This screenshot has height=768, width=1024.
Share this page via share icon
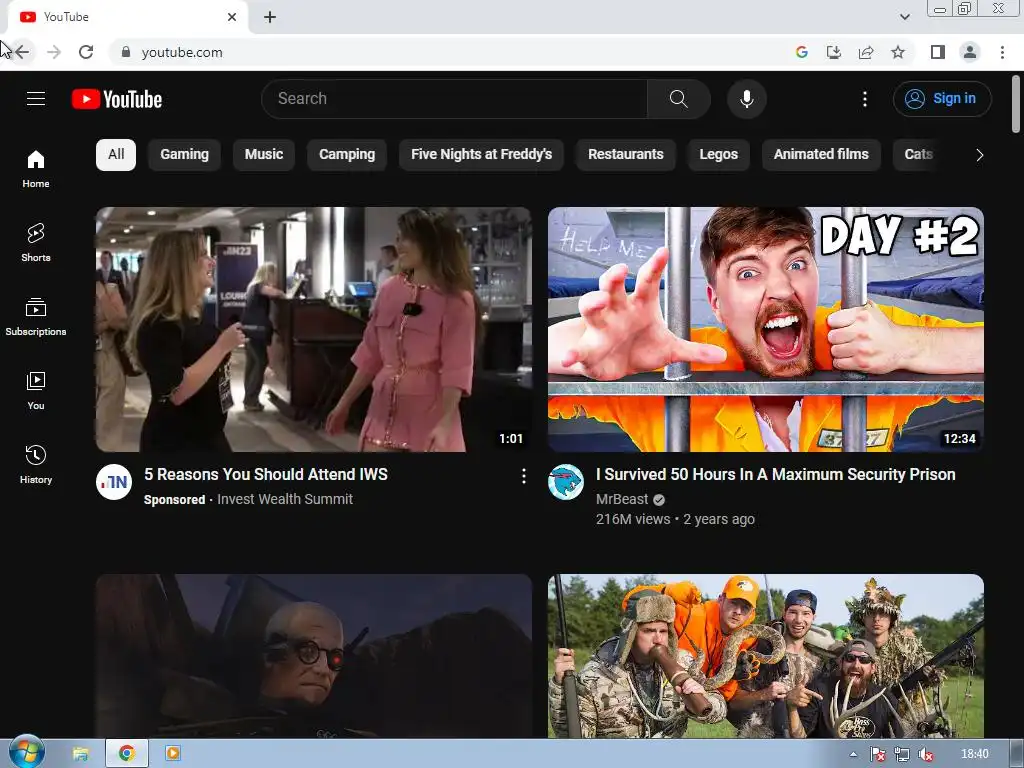pos(866,52)
